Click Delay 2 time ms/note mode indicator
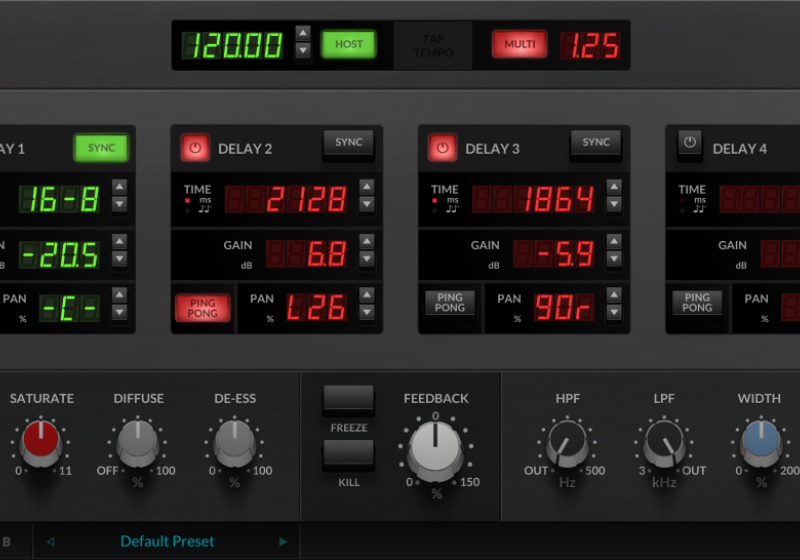 click(198, 205)
